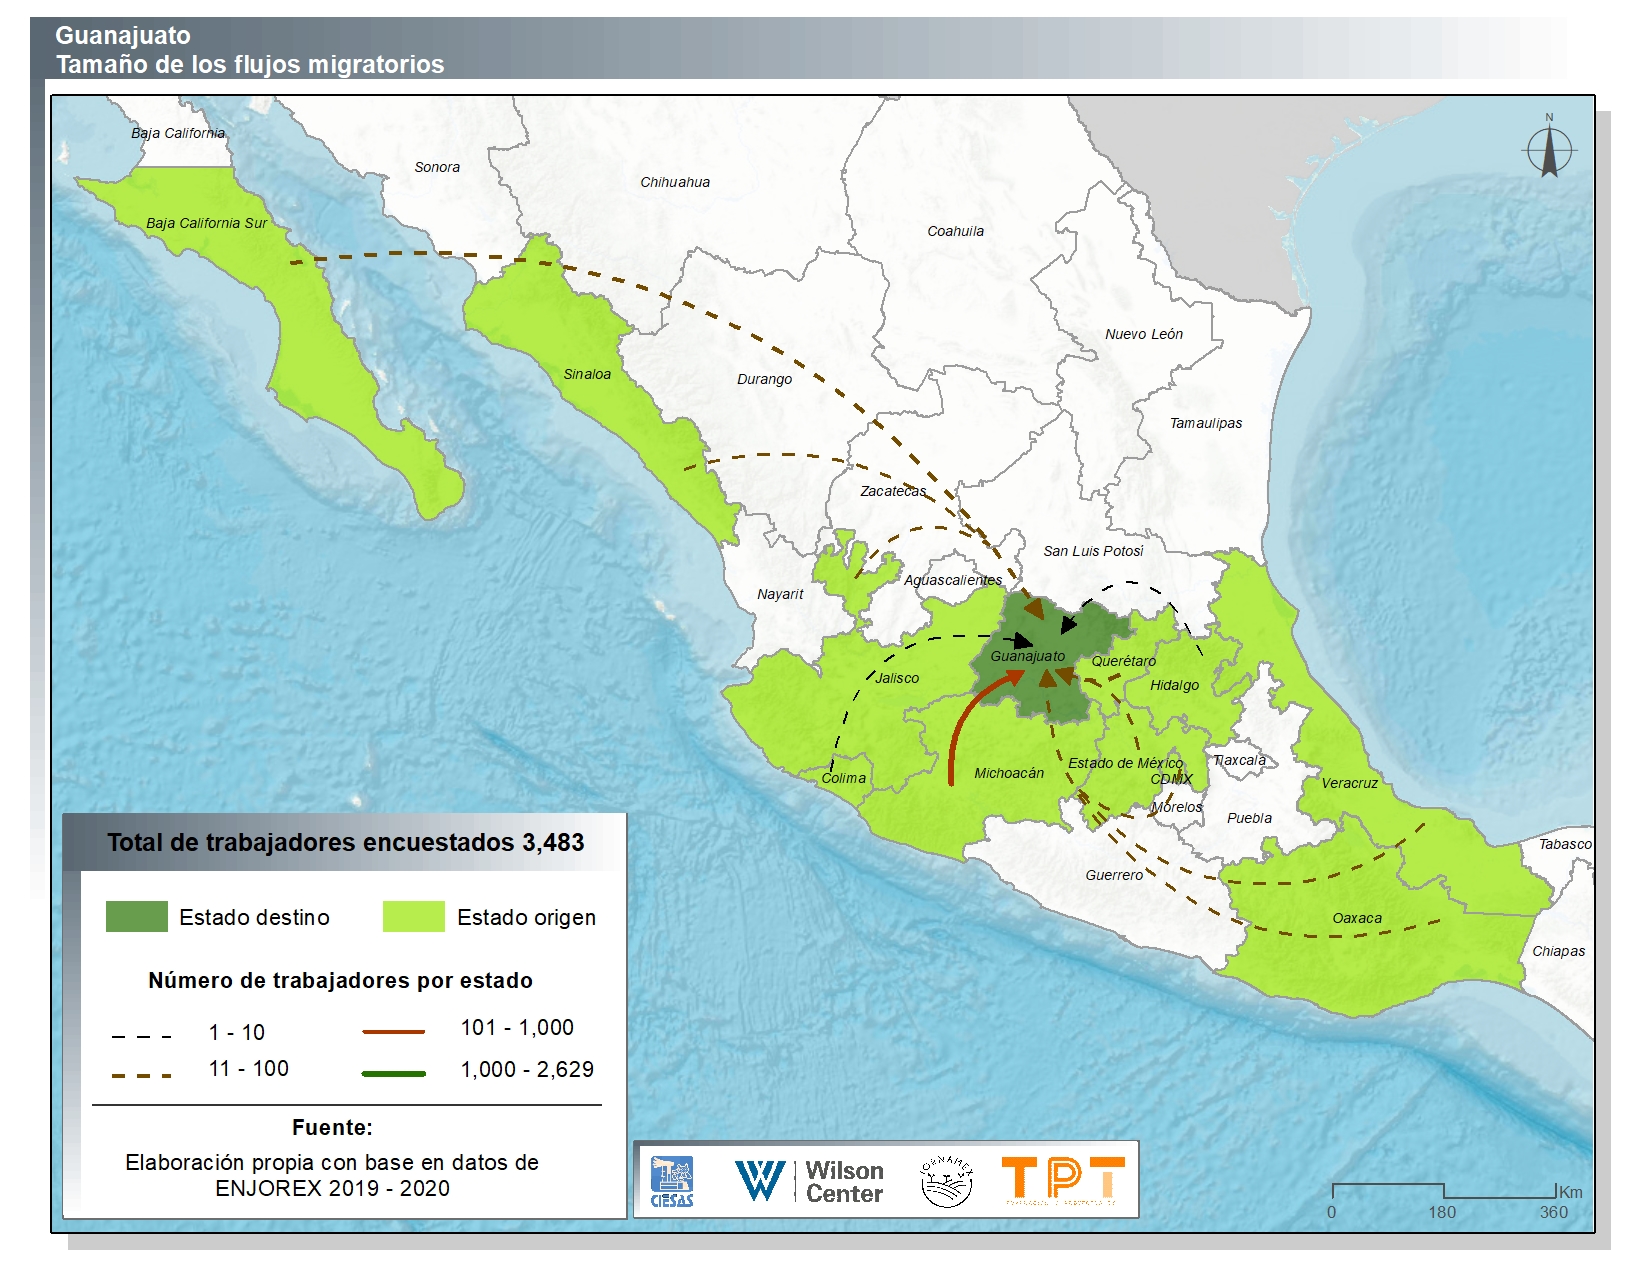The height and width of the screenshot is (1275, 1650).
Task: Click the Veracruz state label
Action: [x=1349, y=783]
